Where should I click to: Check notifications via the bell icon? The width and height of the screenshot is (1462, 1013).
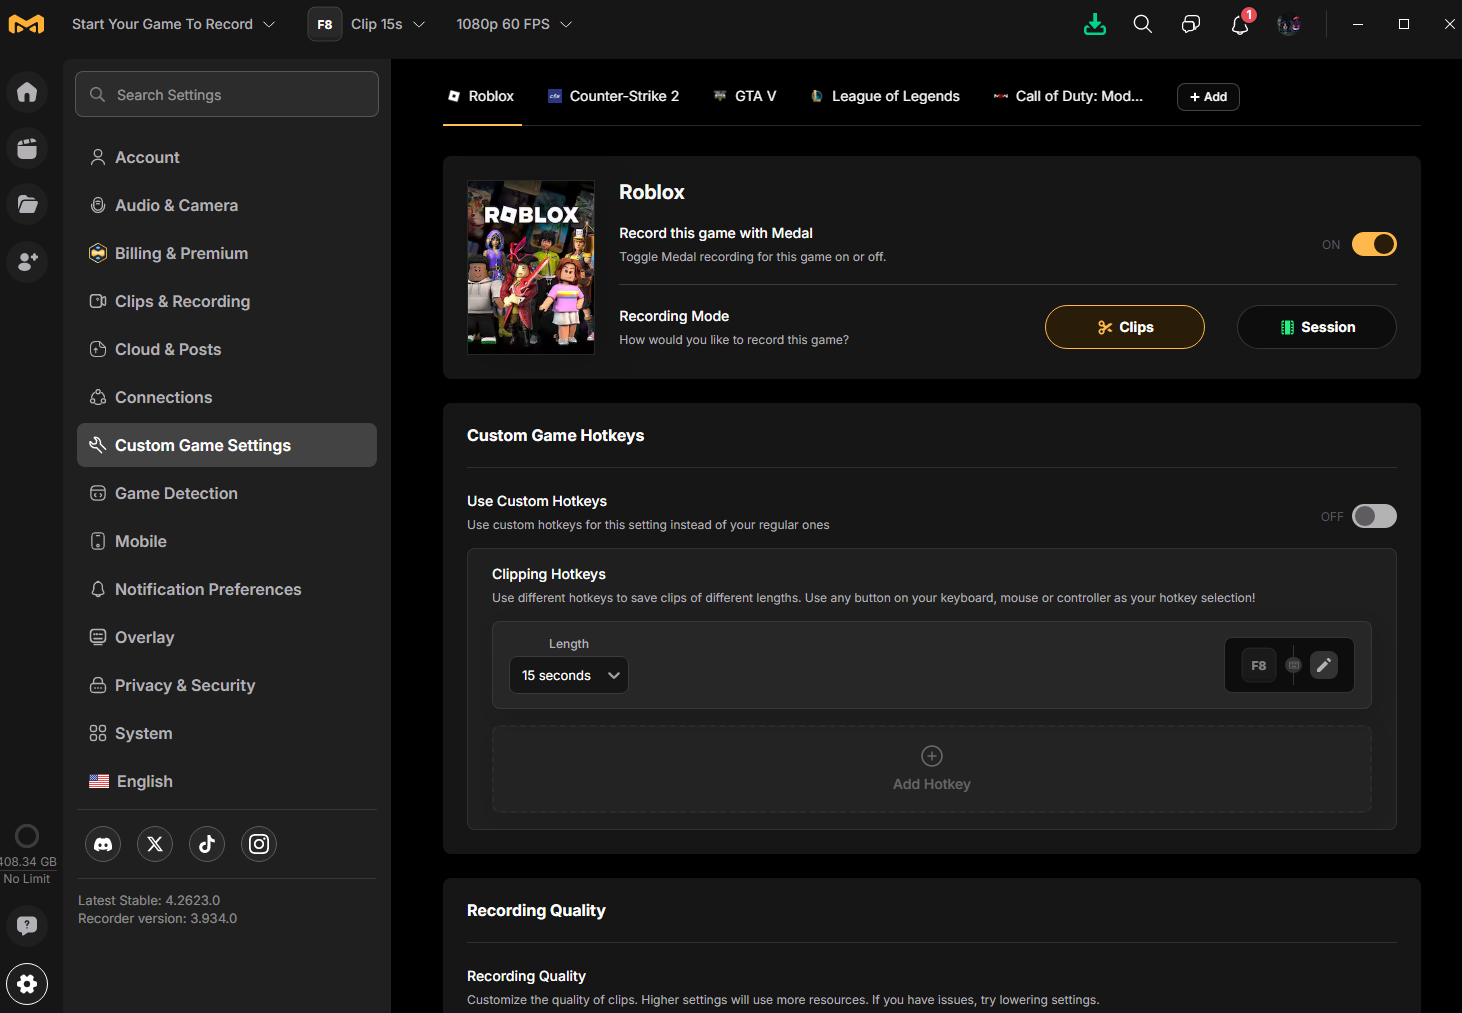(x=1239, y=24)
